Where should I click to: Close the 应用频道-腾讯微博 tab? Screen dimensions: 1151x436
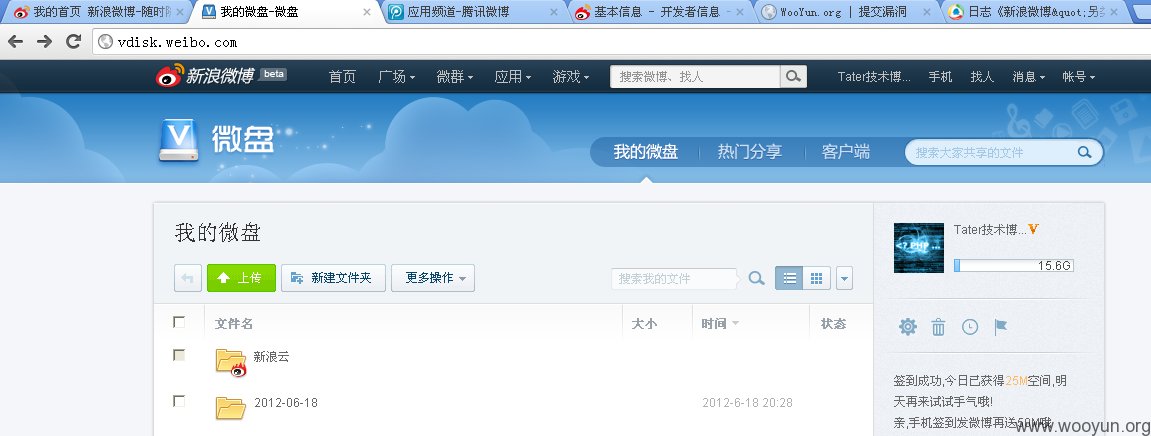point(553,12)
